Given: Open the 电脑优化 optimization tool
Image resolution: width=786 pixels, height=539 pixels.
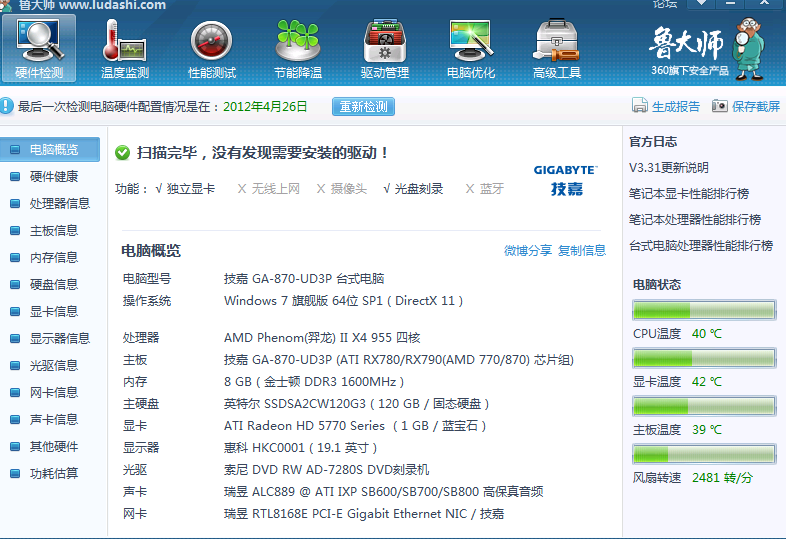Looking at the screenshot, I should [471, 49].
